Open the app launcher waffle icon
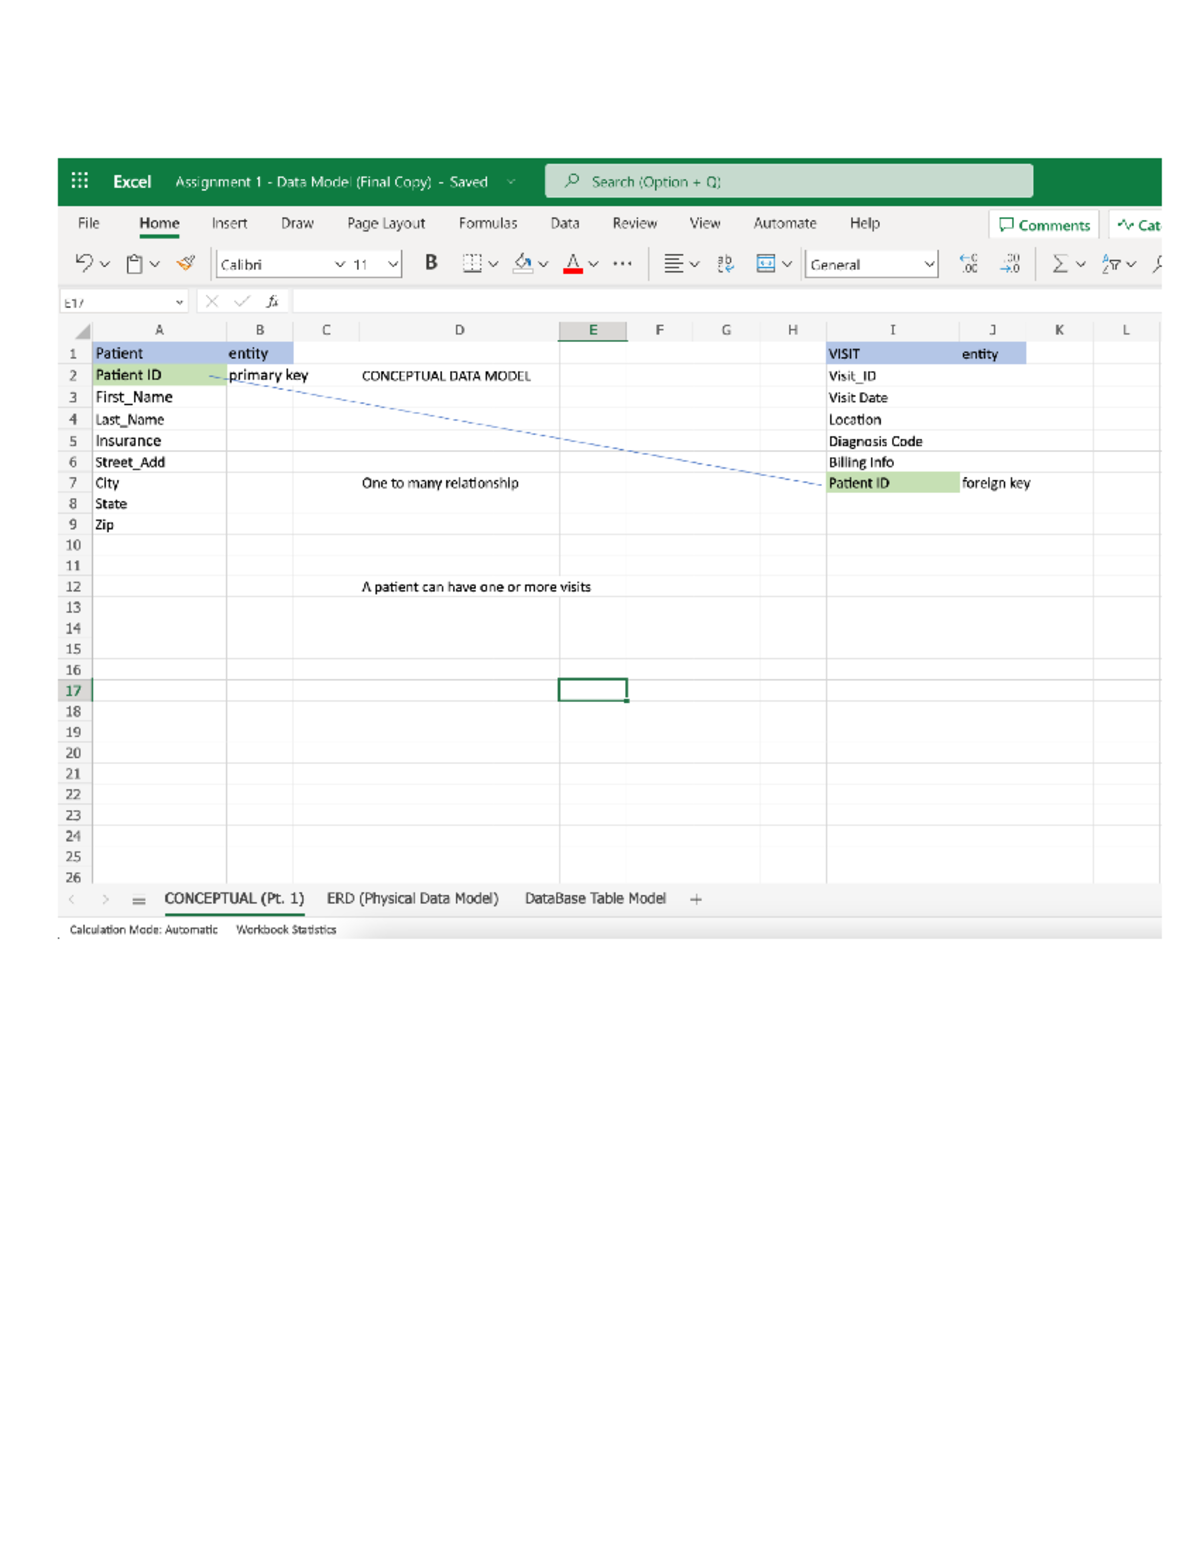1200x1553 pixels. tap(80, 181)
